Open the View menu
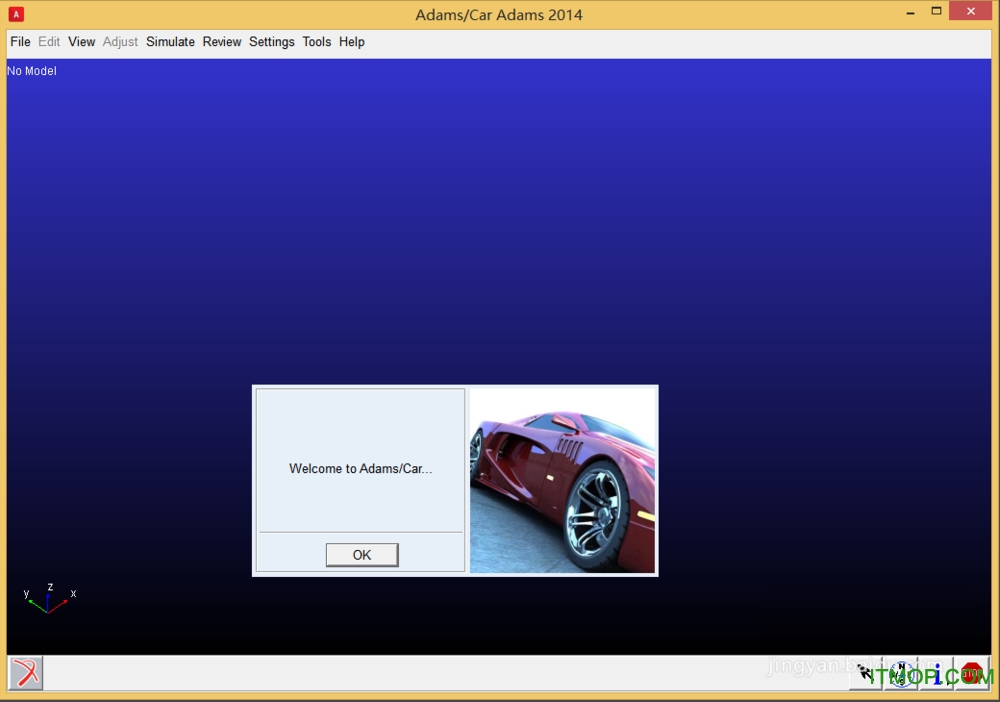This screenshot has height=702, width=1000. [x=82, y=41]
